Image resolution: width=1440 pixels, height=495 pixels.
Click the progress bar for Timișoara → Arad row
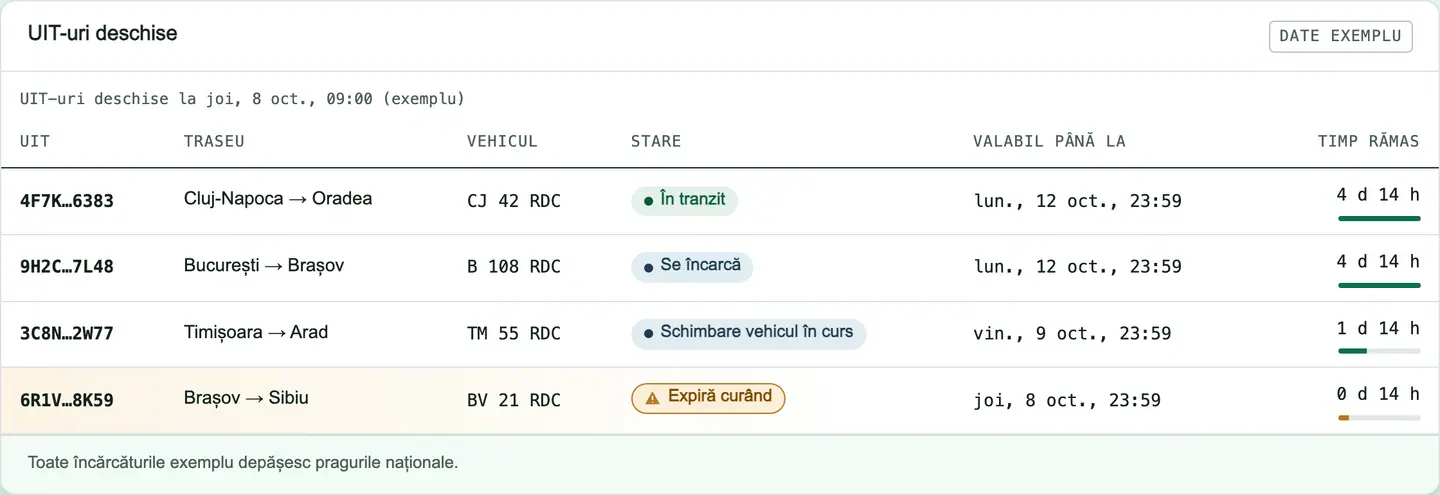(x=1379, y=351)
